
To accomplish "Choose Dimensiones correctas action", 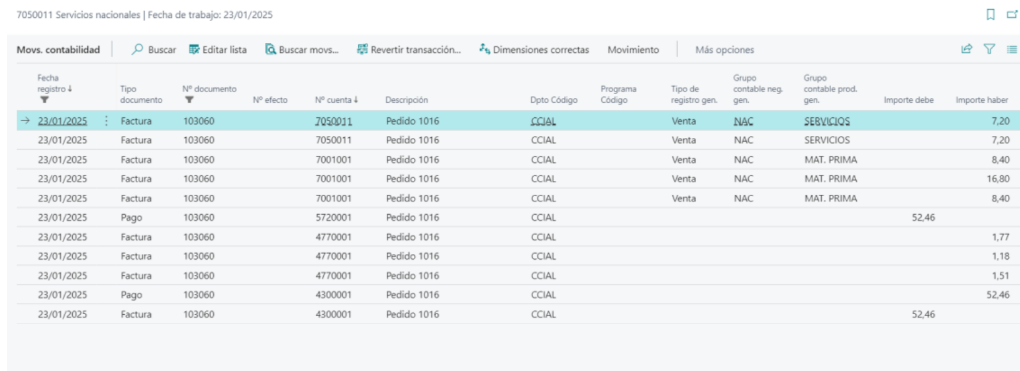I will pos(533,49).
